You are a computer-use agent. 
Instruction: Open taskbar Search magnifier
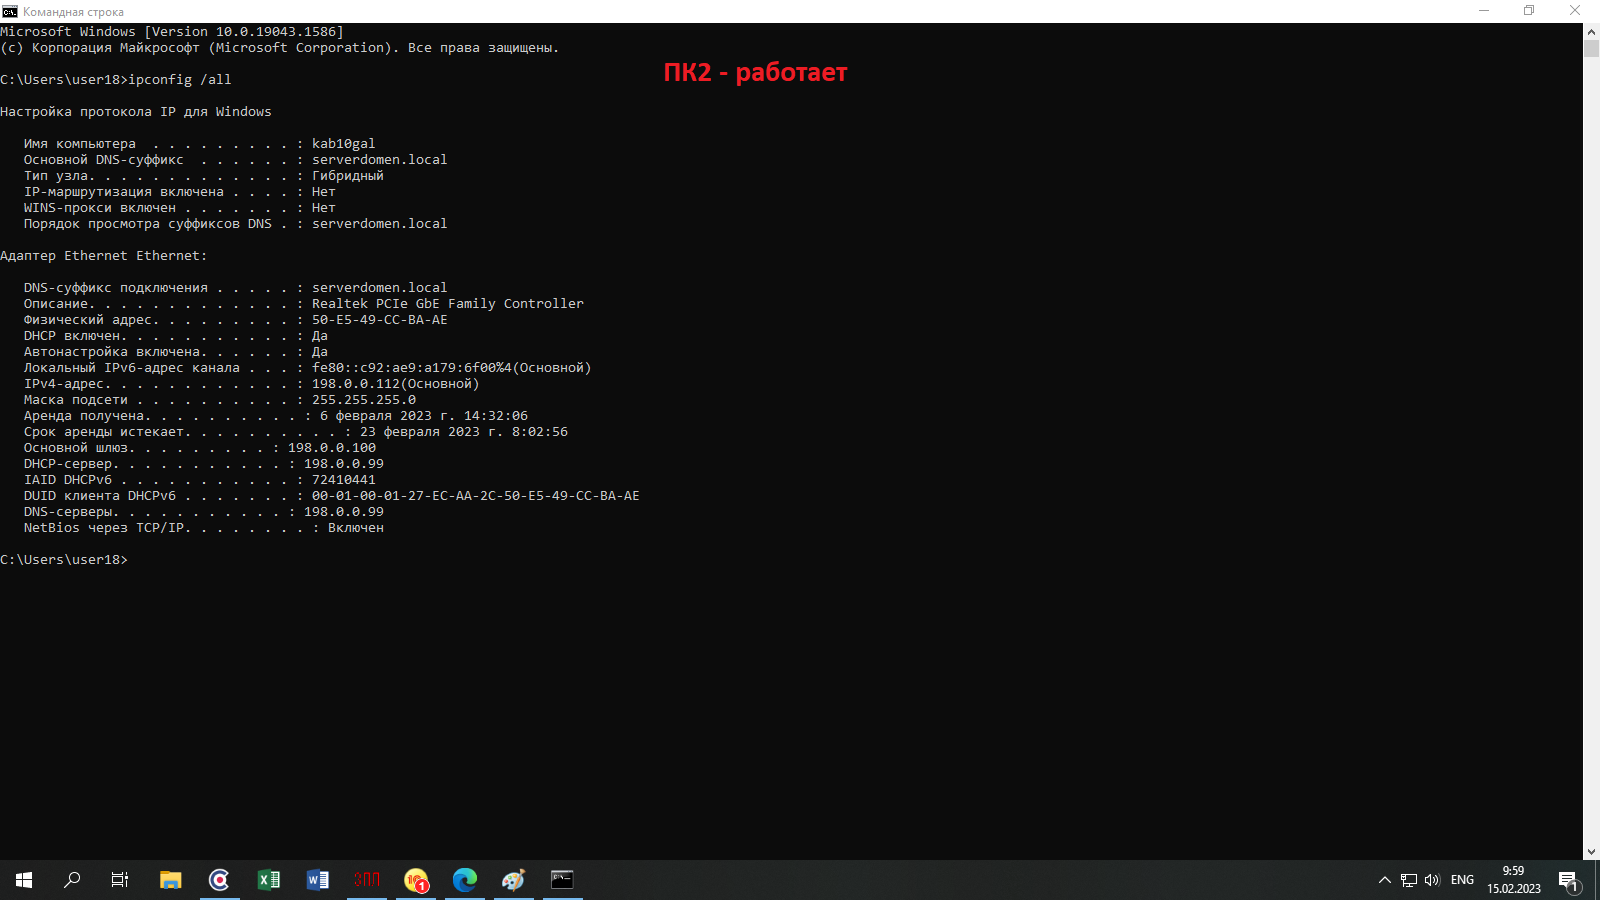tap(72, 880)
